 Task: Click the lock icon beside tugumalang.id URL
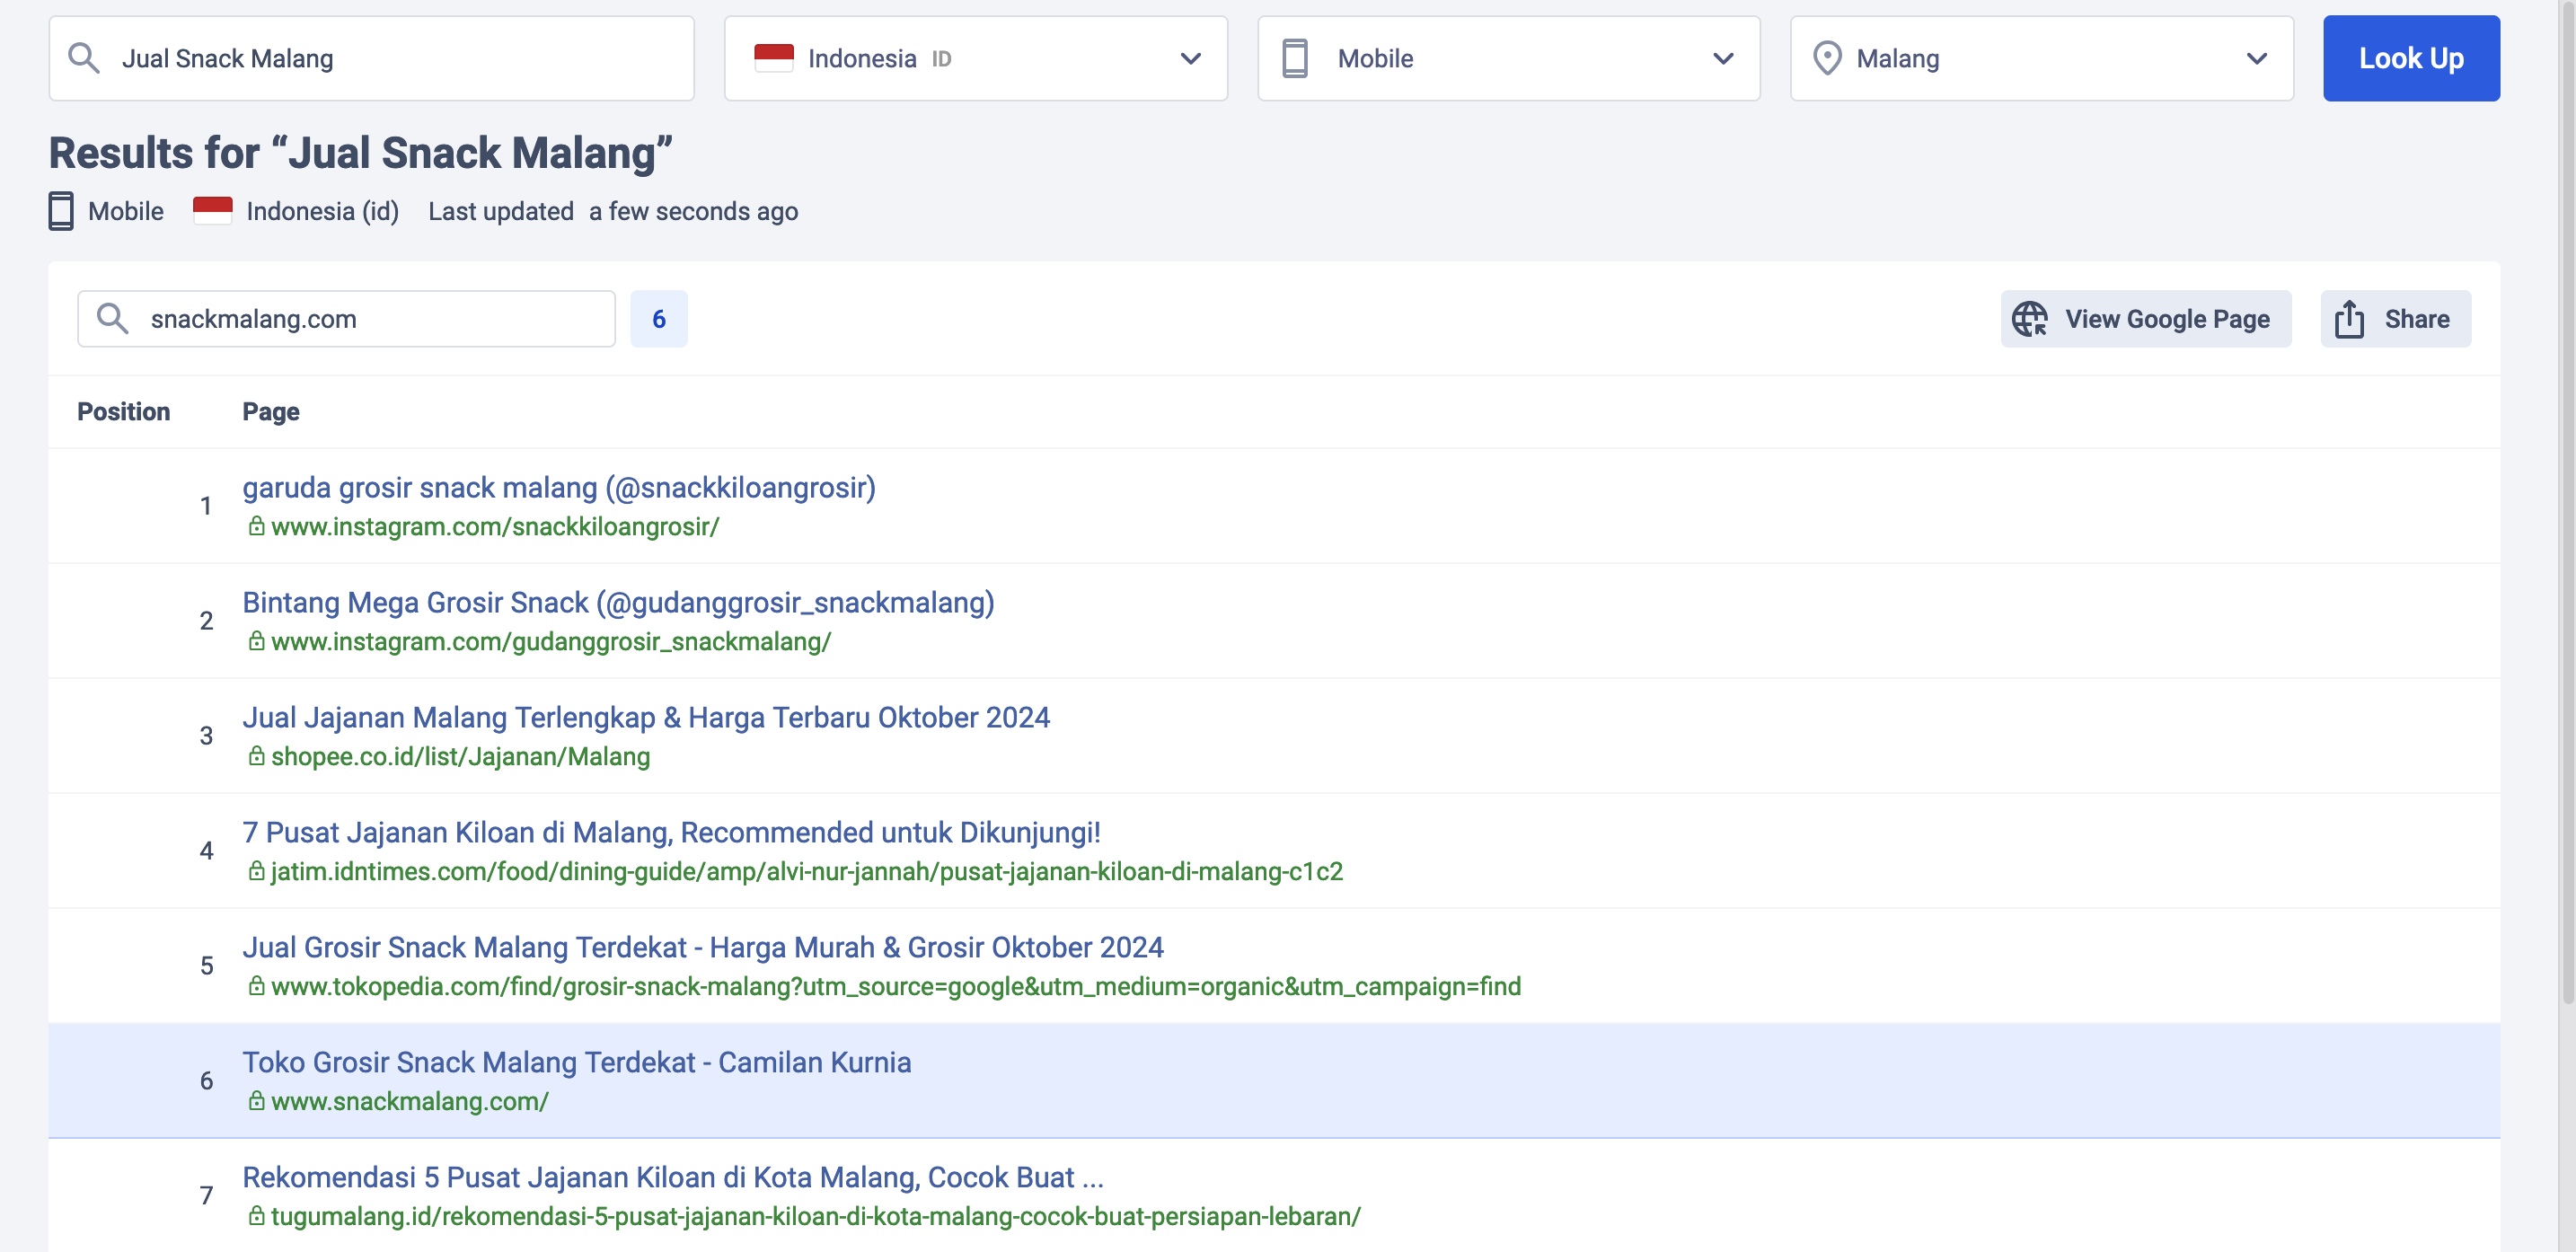(257, 1216)
